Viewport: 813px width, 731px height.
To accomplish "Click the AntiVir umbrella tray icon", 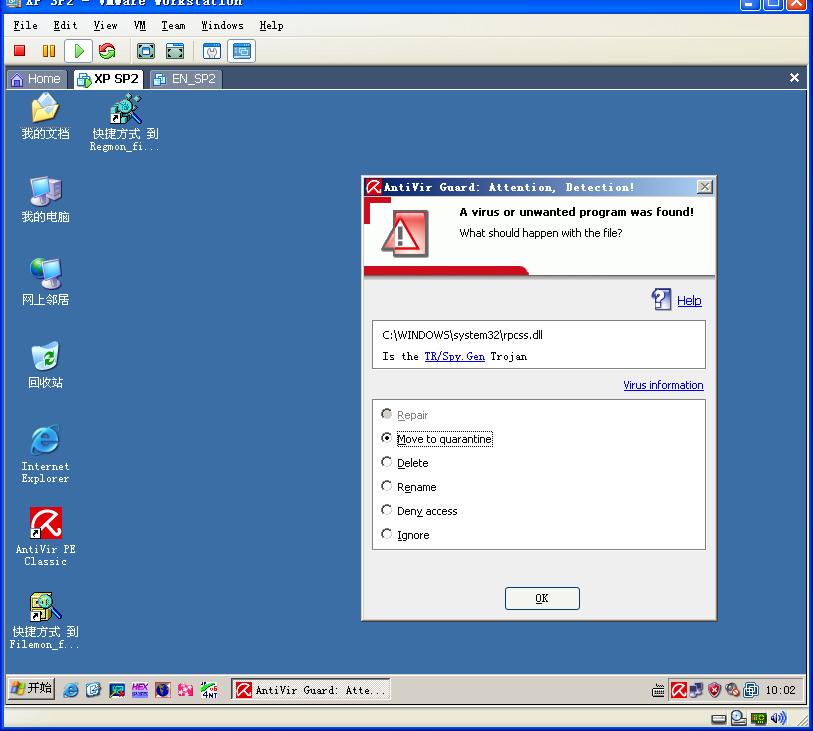I will tap(678, 690).
